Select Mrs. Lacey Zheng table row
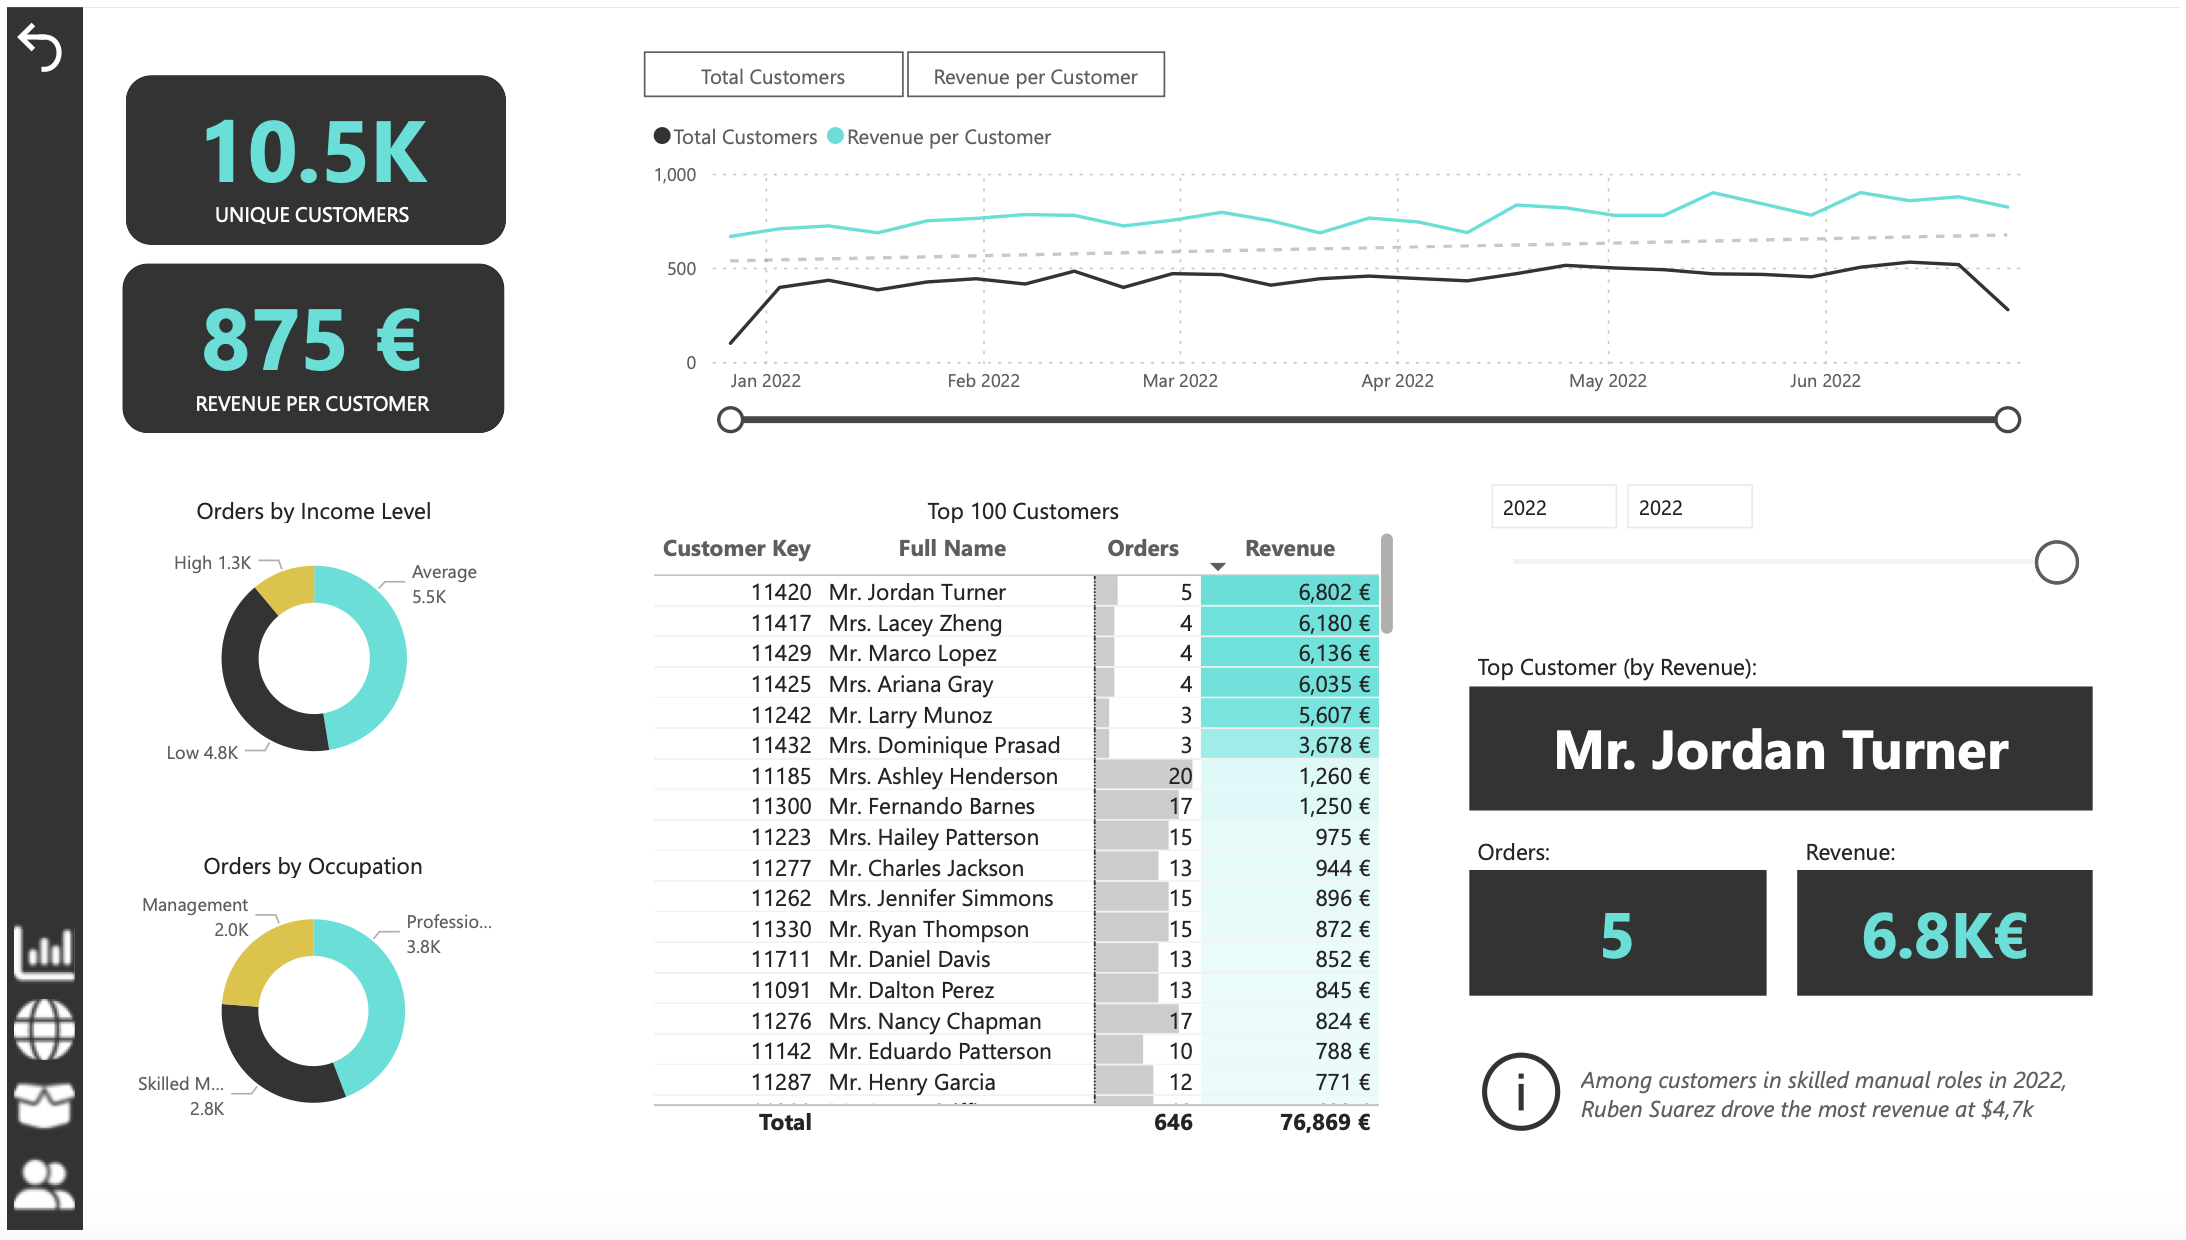This screenshot has width=2186, height=1240. [914, 623]
